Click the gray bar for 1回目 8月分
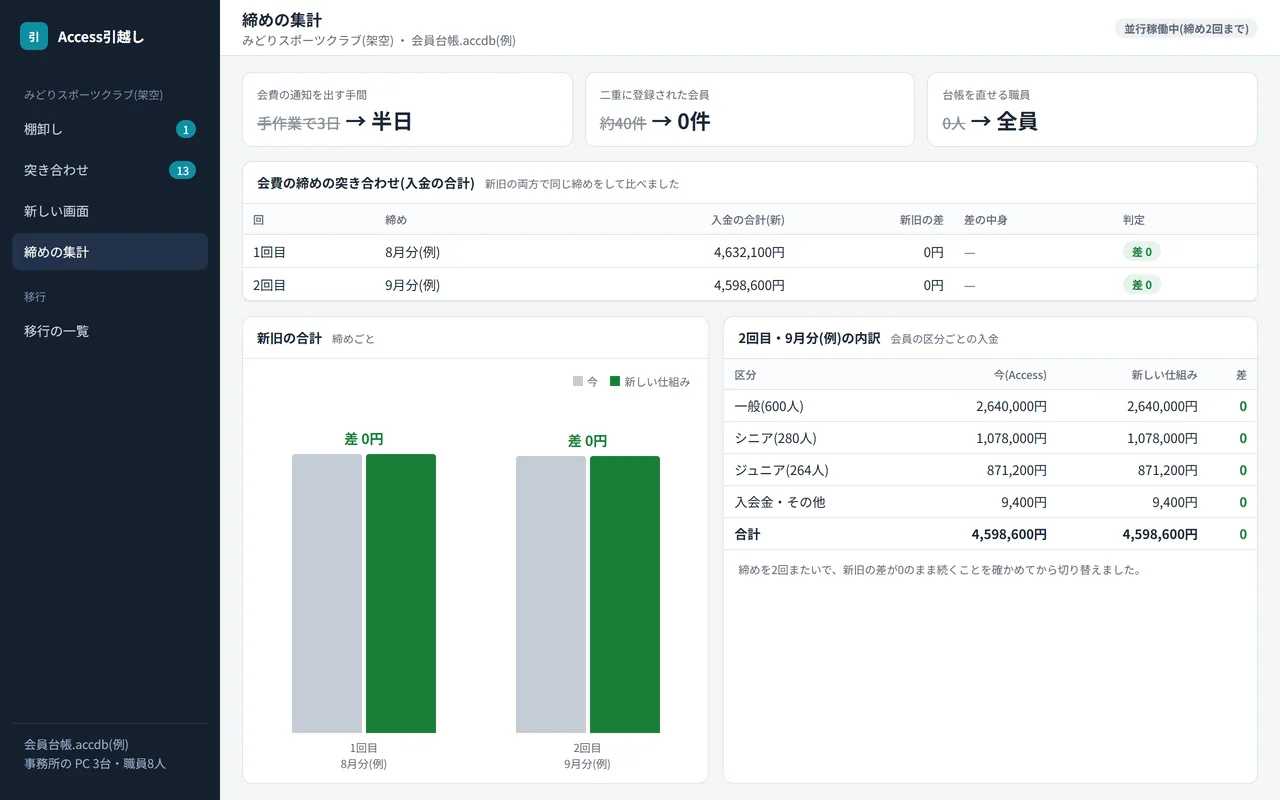 tap(327, 593)
